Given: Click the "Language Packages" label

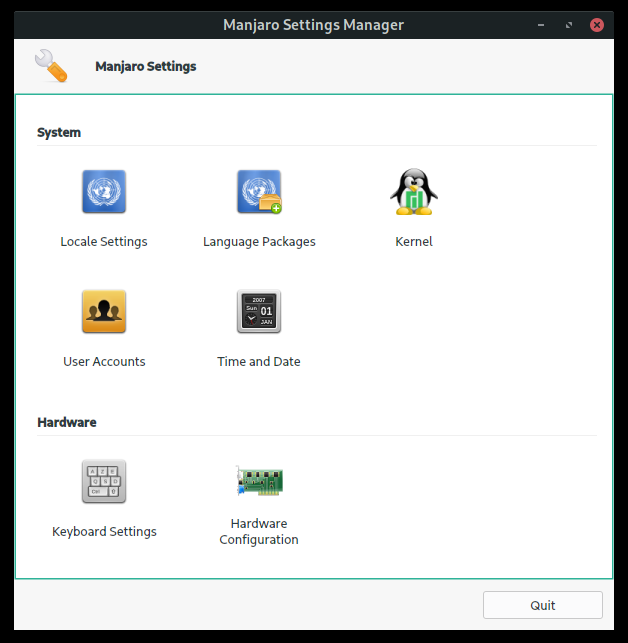Looking at the screenshot, I should click(259, 242).
